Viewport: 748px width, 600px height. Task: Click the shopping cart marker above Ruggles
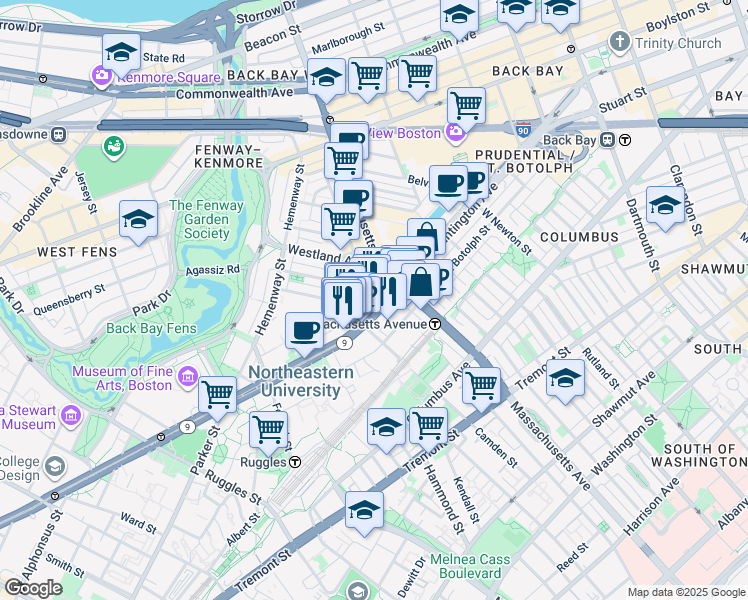pos(269,432)
